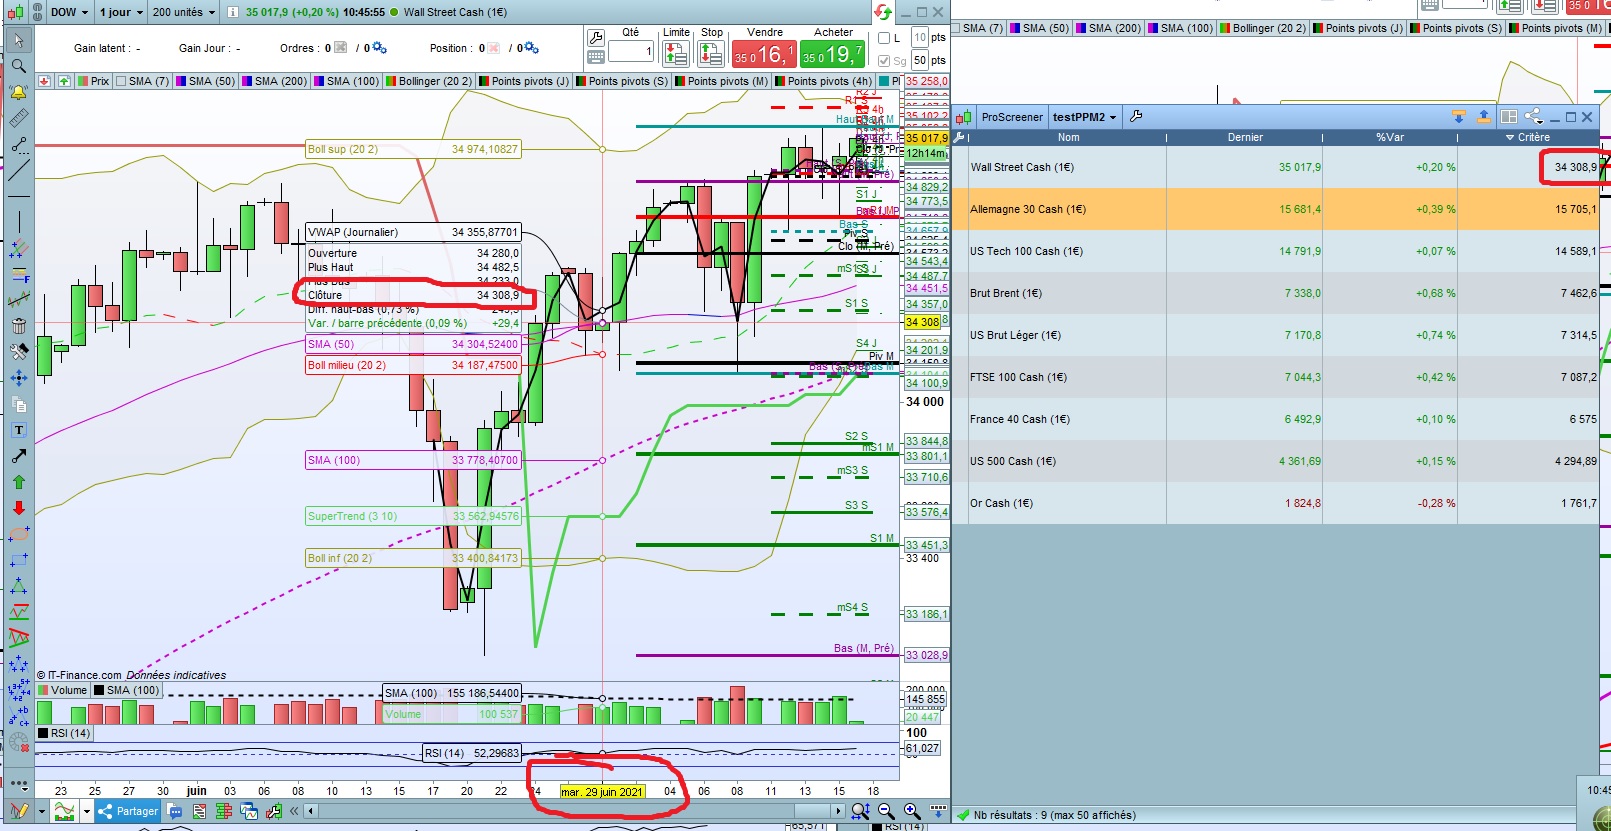Screen dimensions: 1611x831
Task: Expand the arrow beside the pencil icon
Action: 41,811
